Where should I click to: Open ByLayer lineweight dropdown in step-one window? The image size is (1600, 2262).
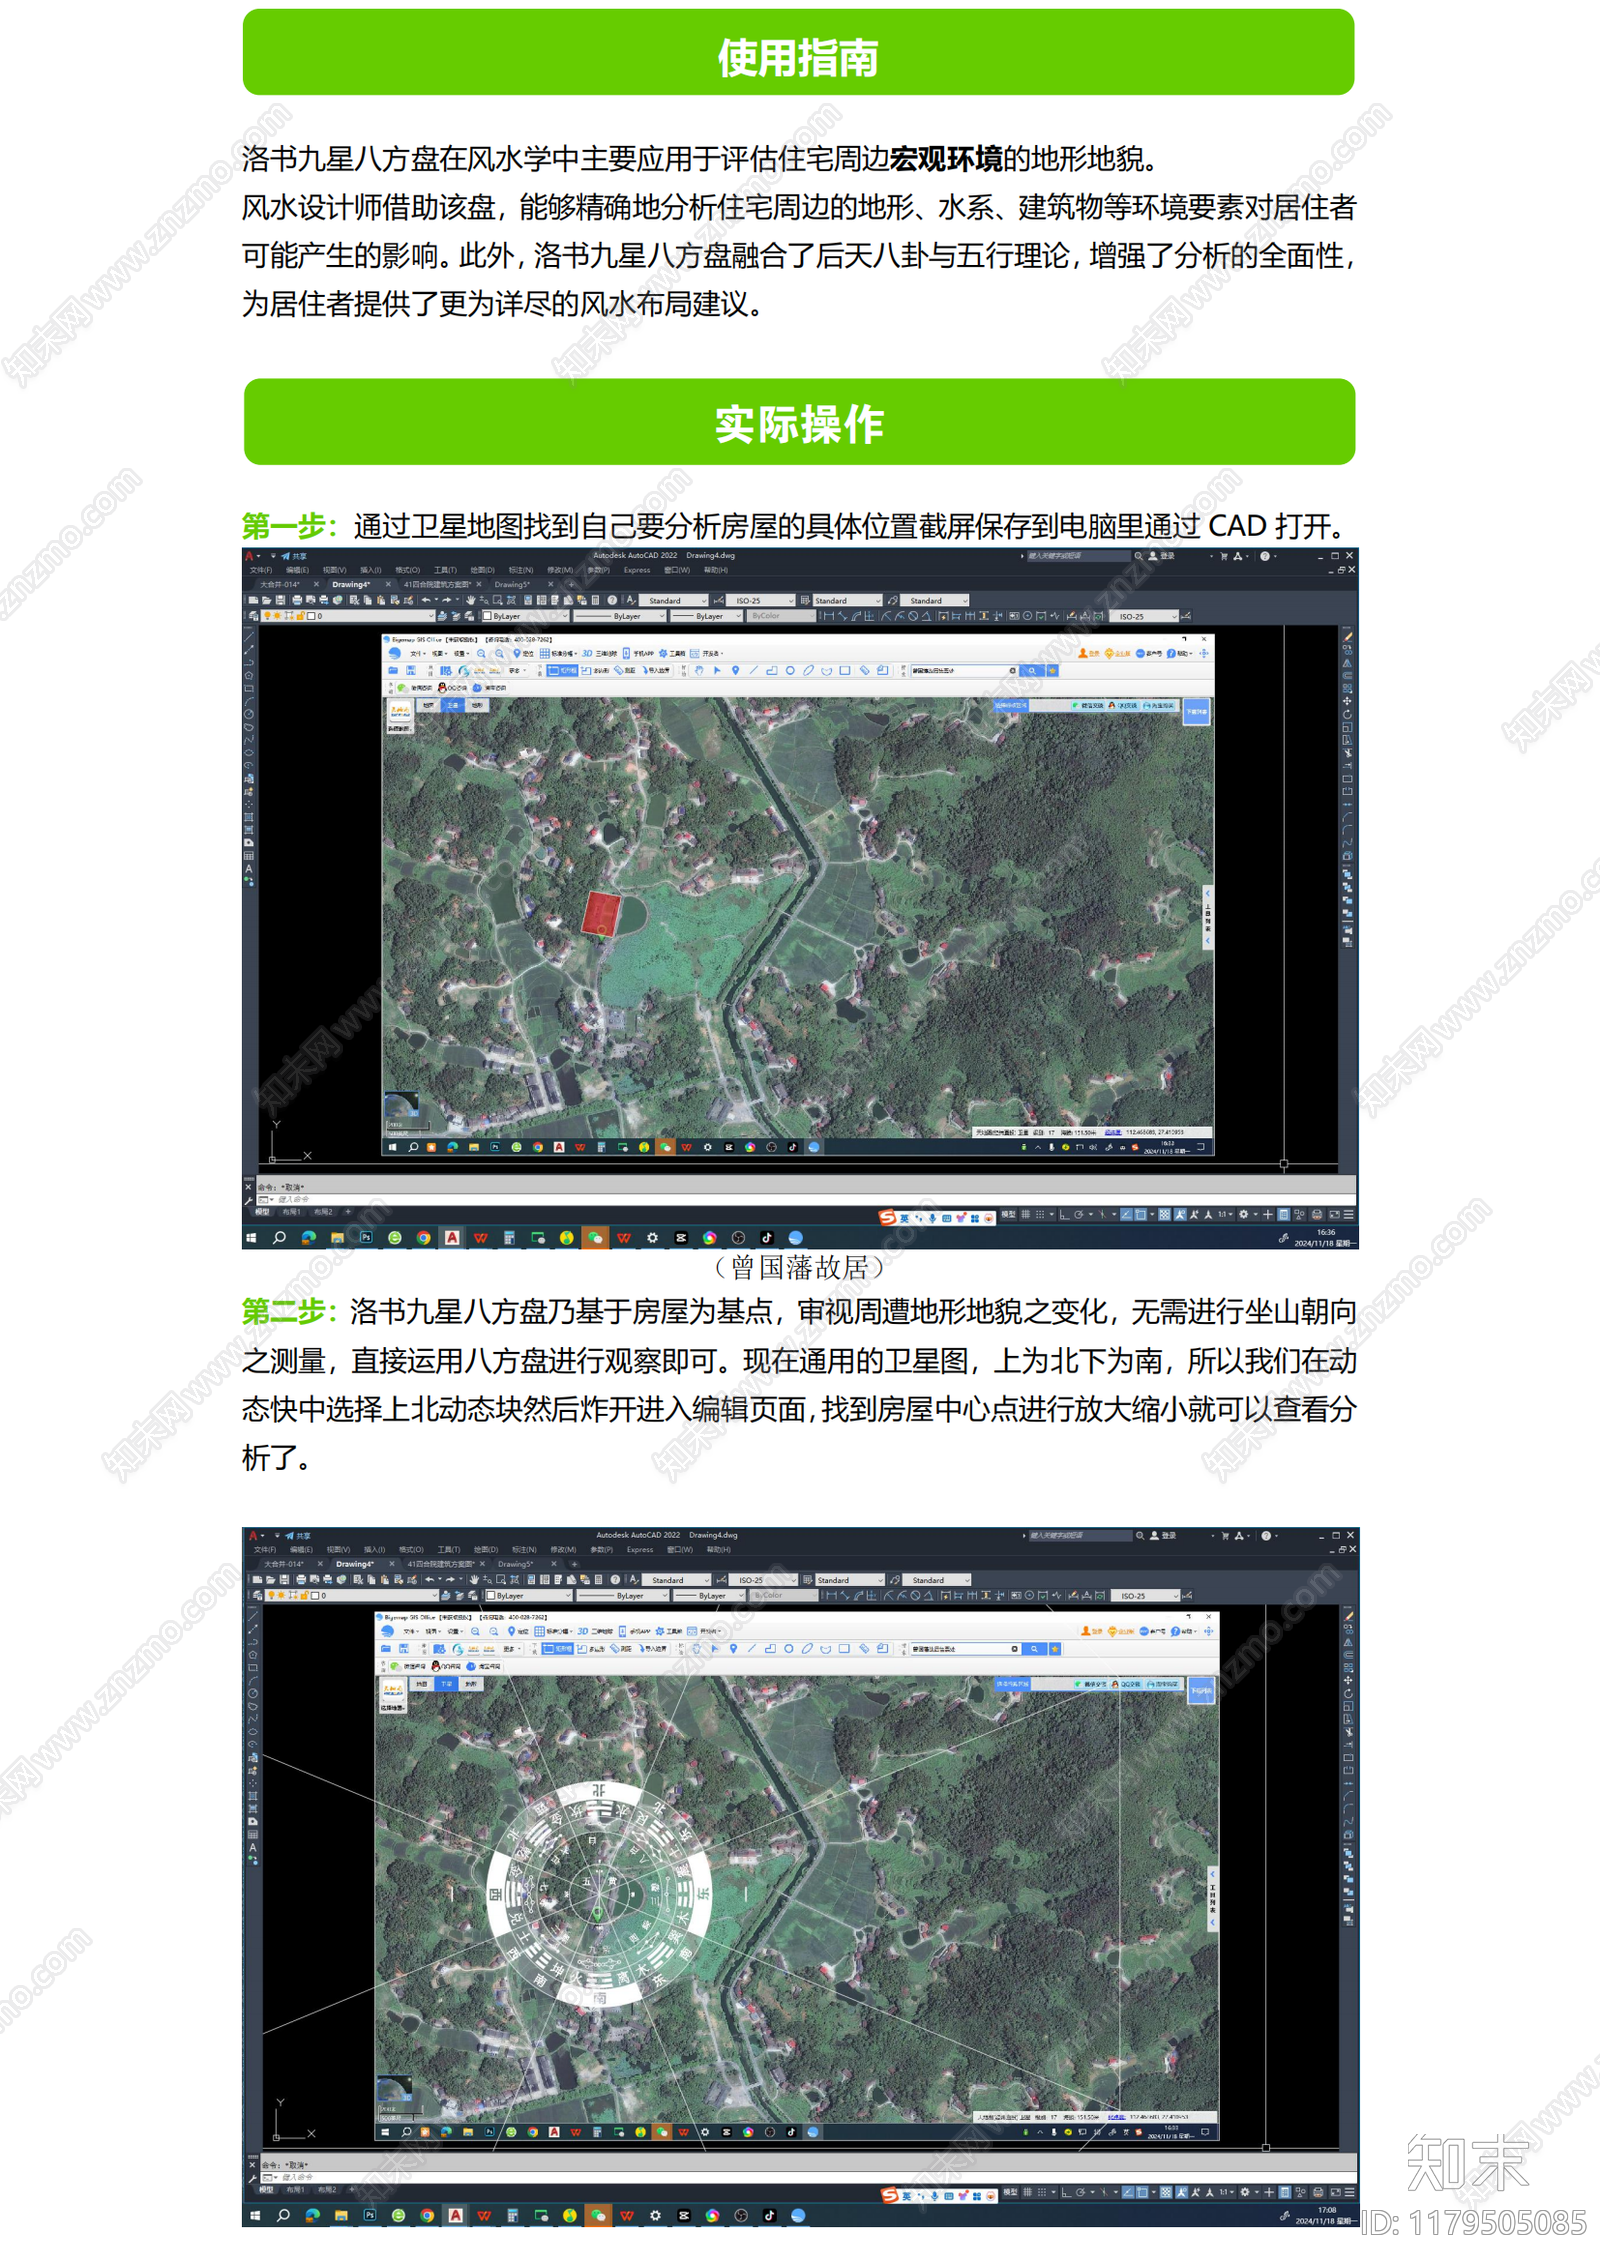706,616
